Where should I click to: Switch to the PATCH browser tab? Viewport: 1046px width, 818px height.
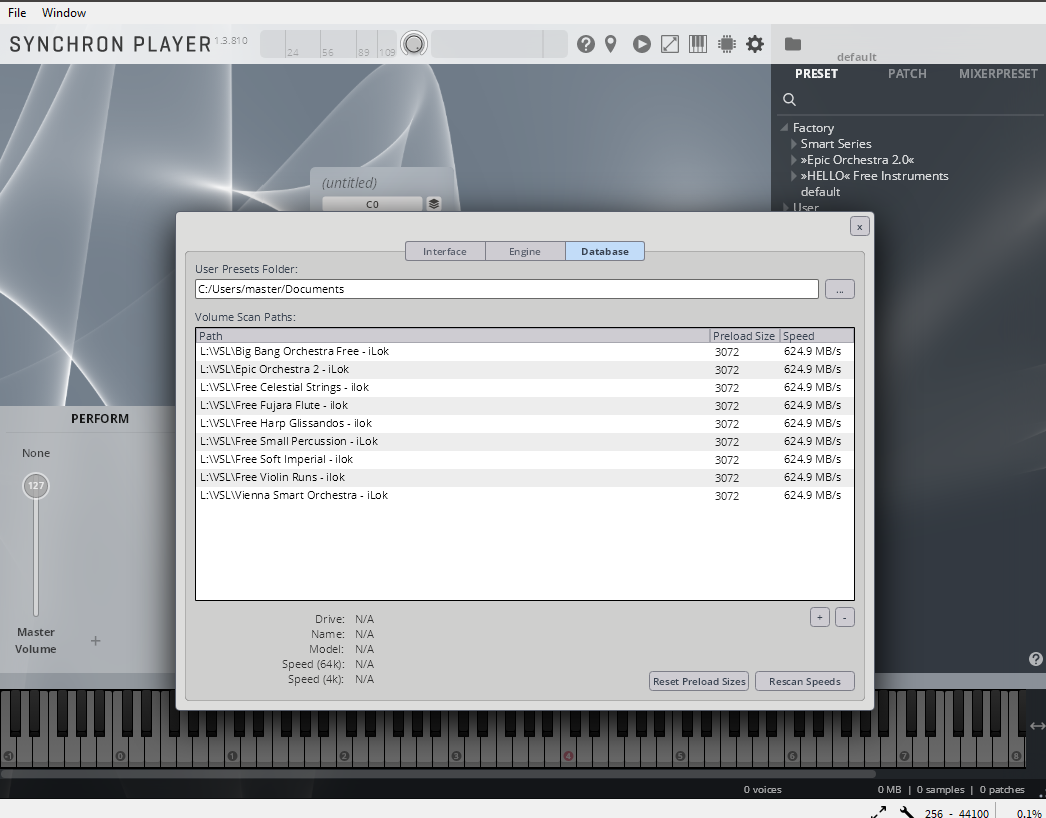click(907, 74)
